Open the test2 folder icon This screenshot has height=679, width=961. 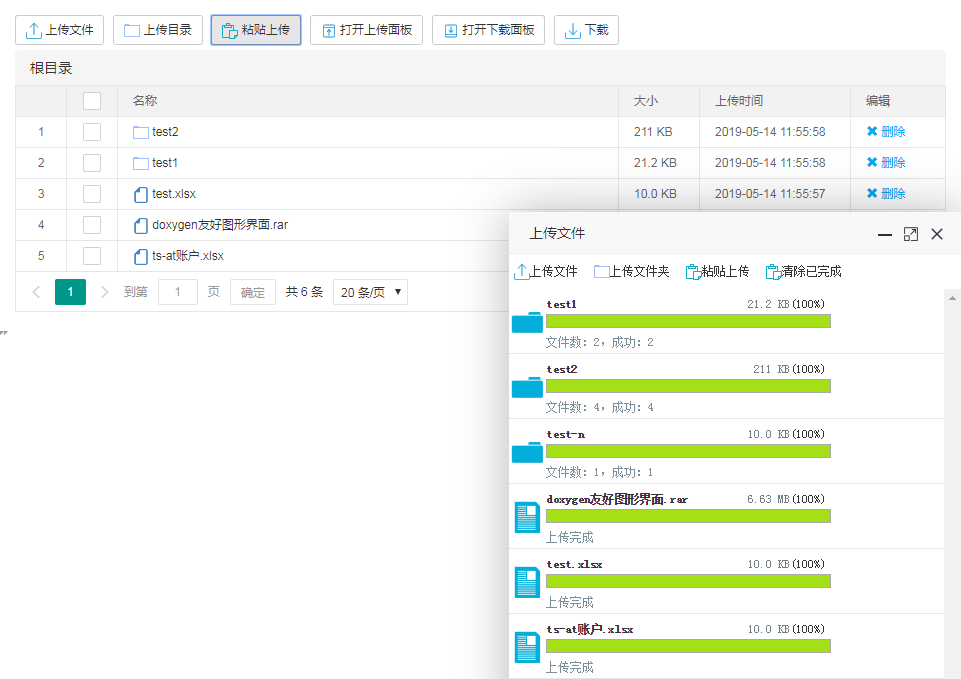click(x=139, y=131)
